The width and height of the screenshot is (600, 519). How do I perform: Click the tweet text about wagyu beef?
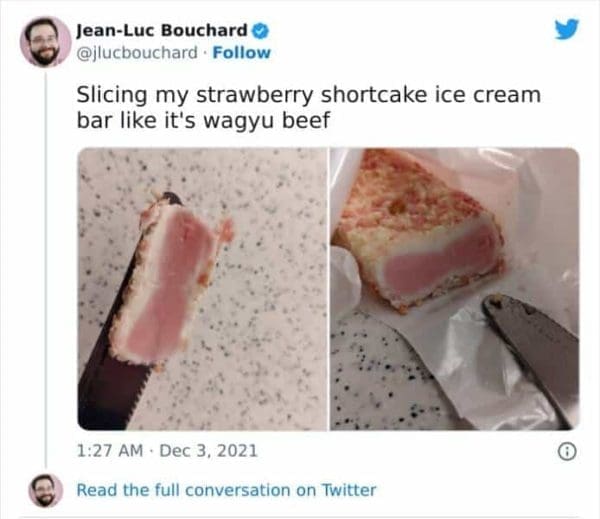[308, 107]
